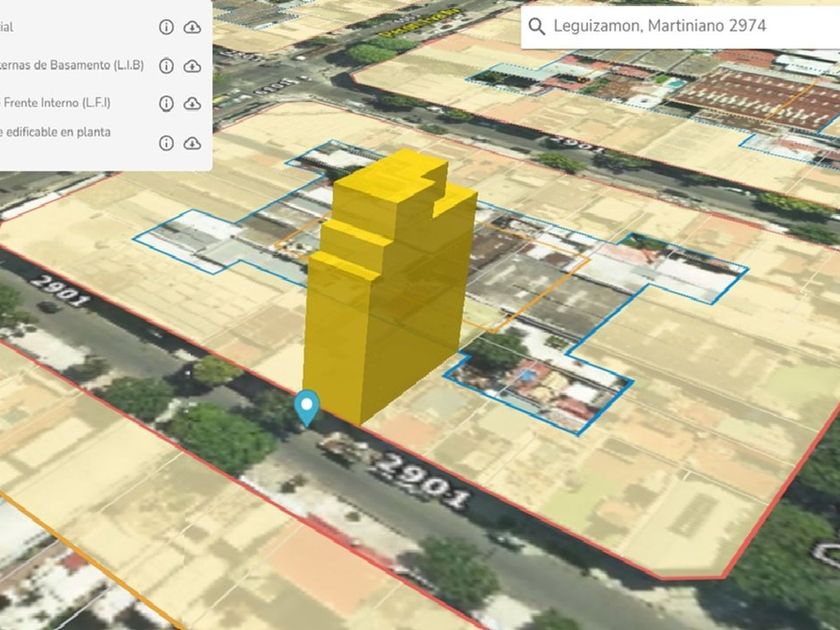This screenshot has height=630, width=840.
Task: Download the first layer via cloud icon
Action: [x=192, y=27]
